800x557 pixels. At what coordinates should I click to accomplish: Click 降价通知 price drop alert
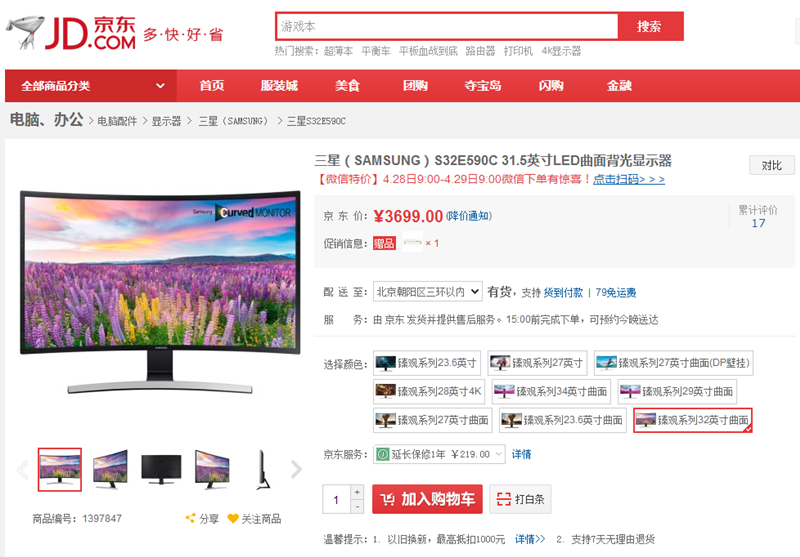tap(469, 216)
